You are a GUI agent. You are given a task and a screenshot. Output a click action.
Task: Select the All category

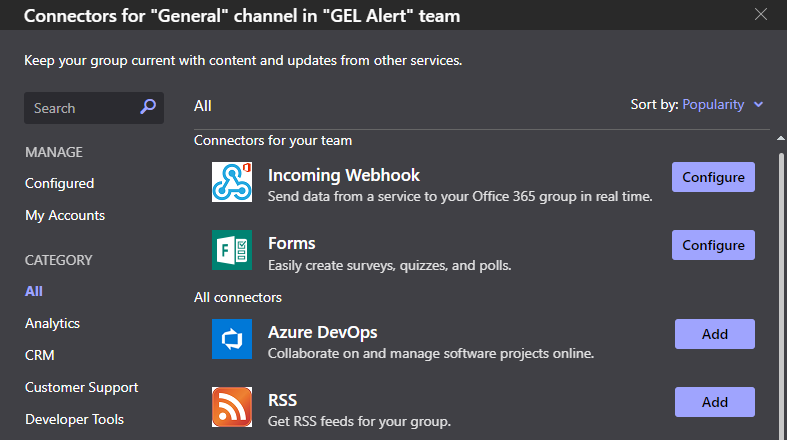coord(34,291)
